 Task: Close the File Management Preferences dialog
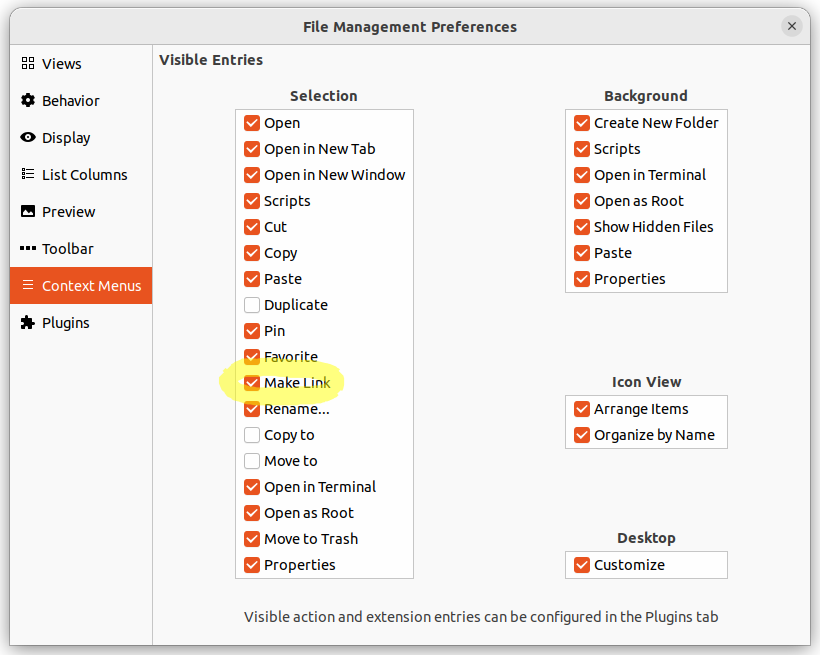tap(792, 27)
